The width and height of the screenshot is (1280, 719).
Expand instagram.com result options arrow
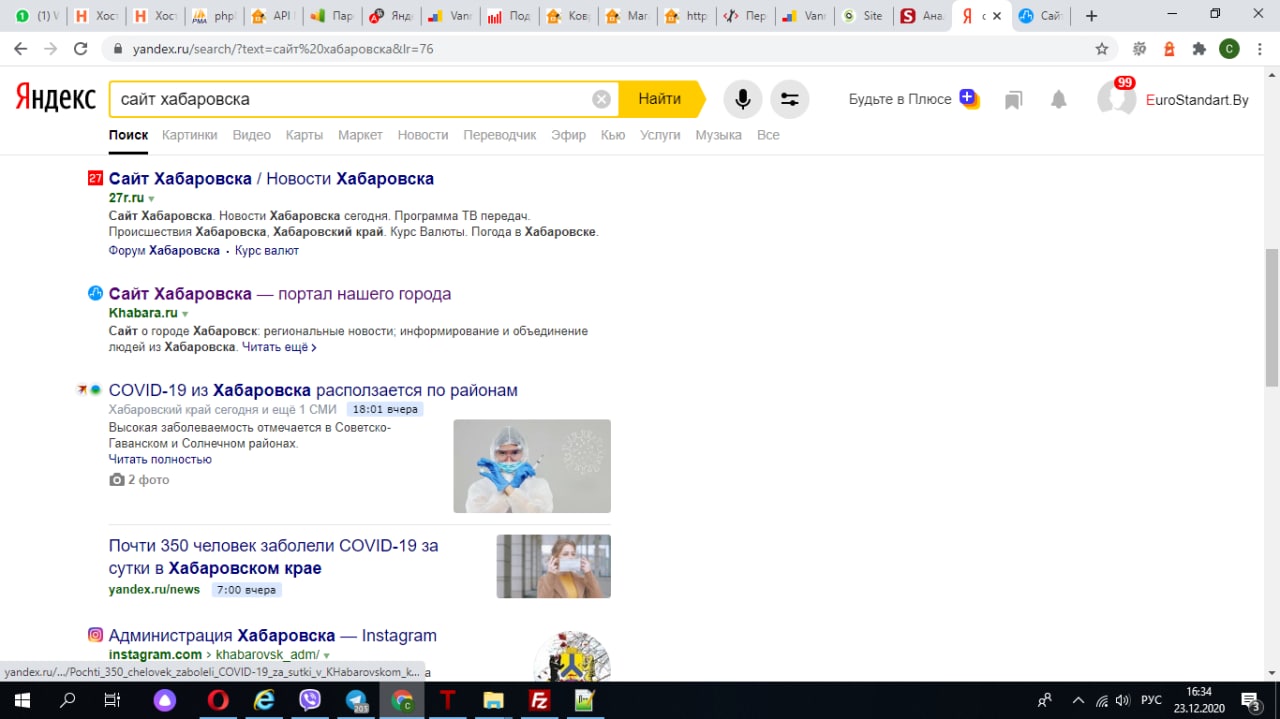click(327, 656)
